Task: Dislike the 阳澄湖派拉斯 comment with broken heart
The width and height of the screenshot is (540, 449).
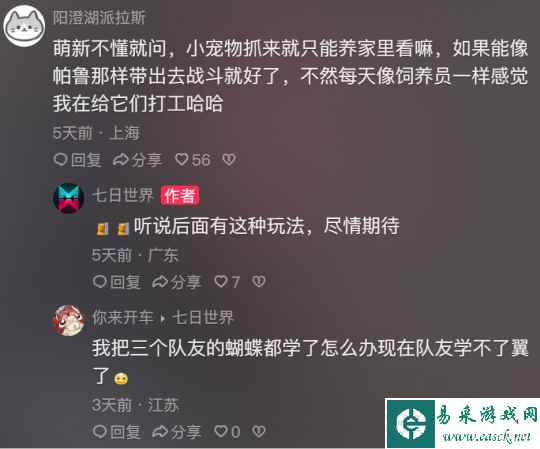Action: (x=229, y=159)
